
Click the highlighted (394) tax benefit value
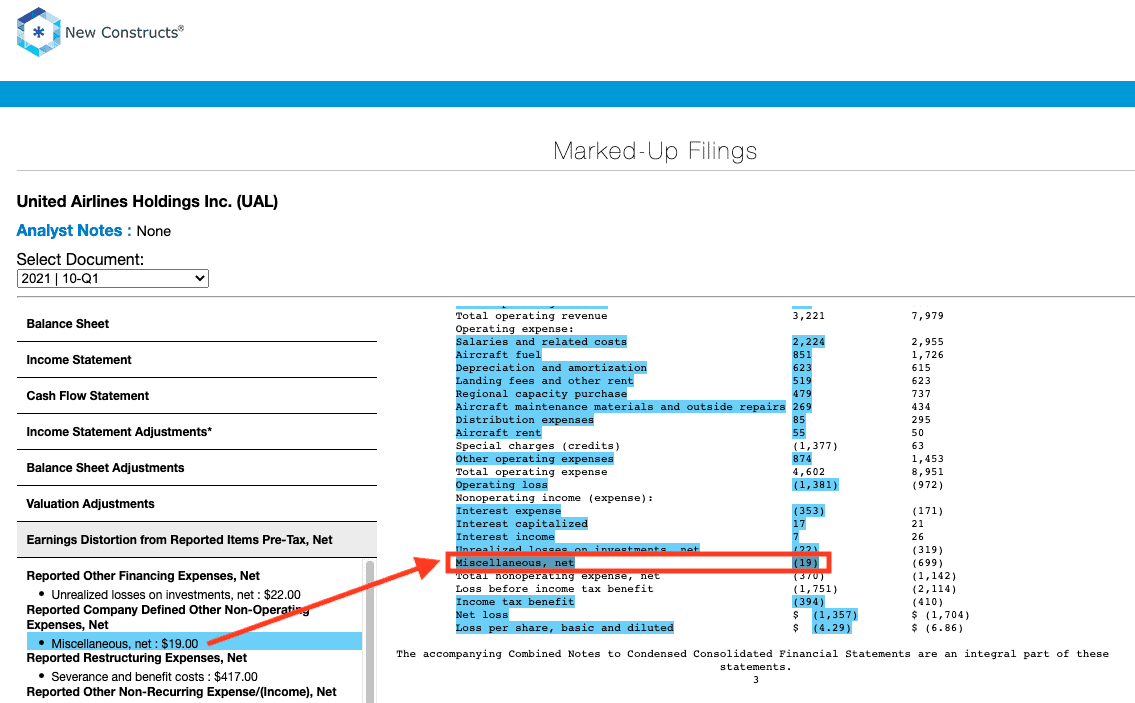click(x=808, y=602)
